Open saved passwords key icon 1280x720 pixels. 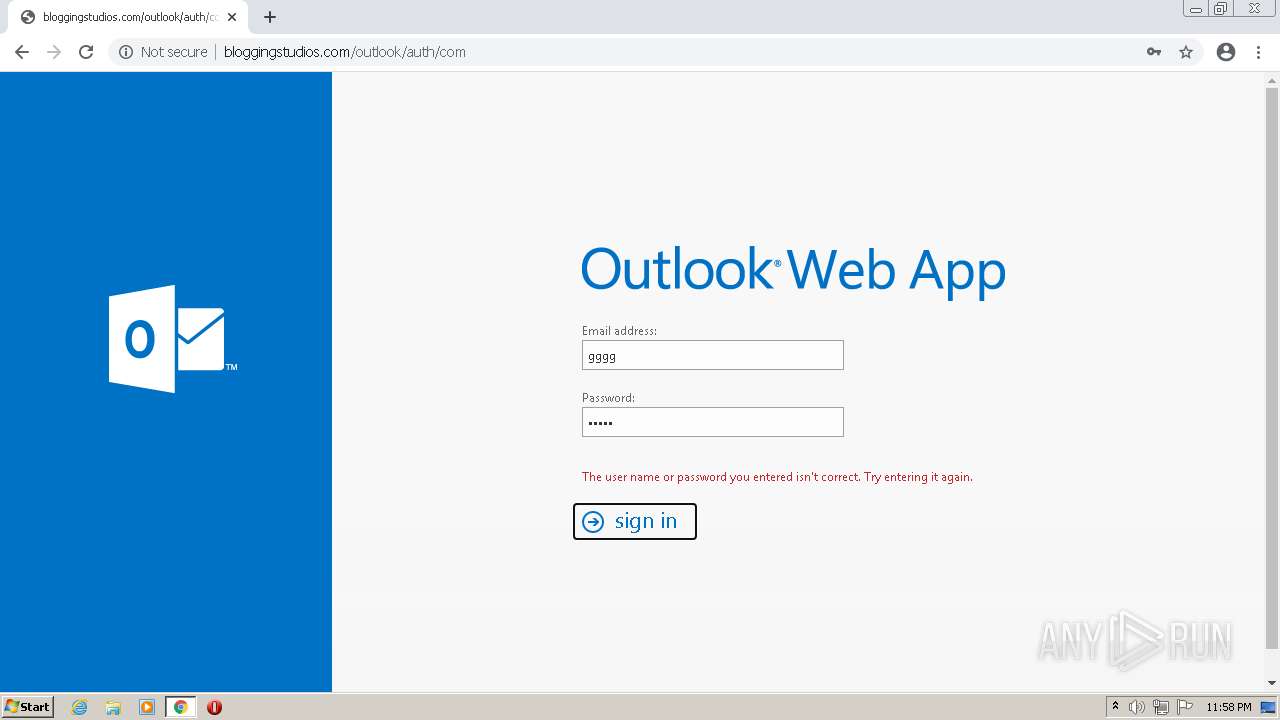click(1154, 52)
